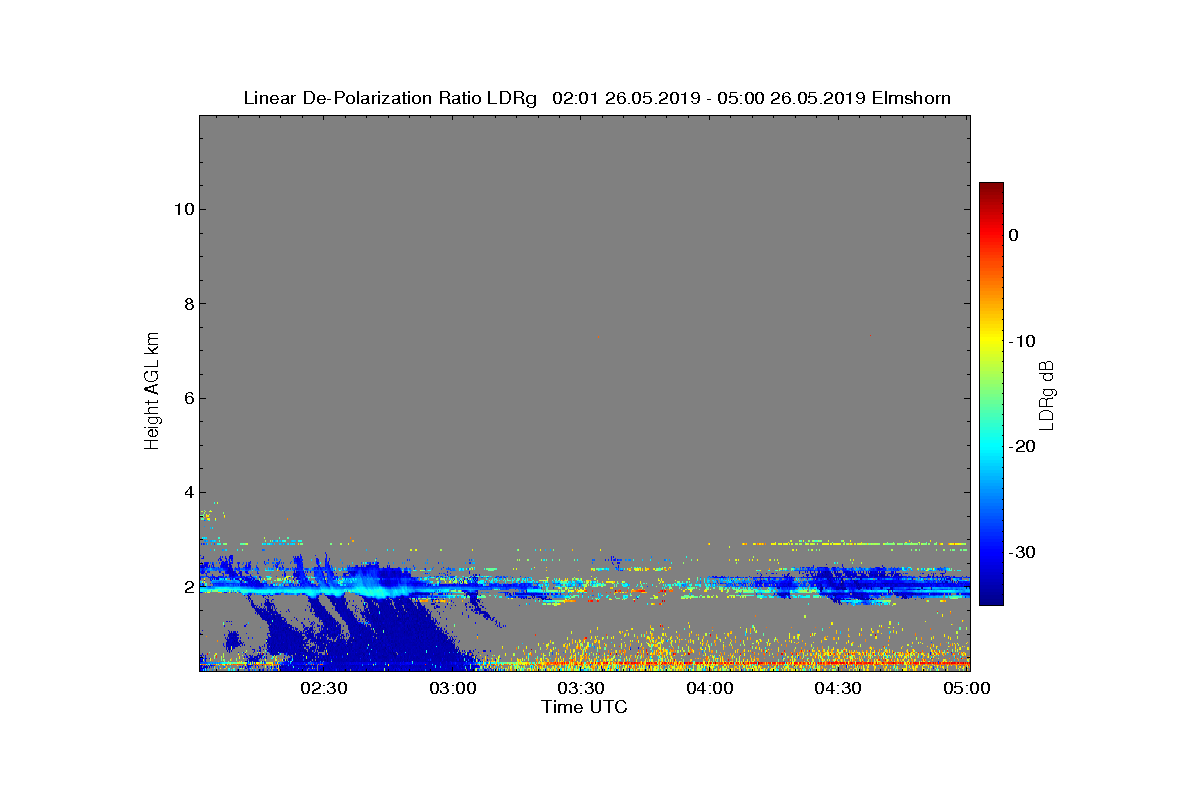
Task: Click the 0 dB colorbar label
Action: [1013, 235]
